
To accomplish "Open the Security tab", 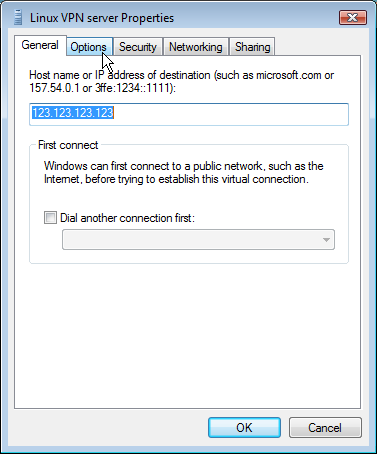I will tap(138, 47).
